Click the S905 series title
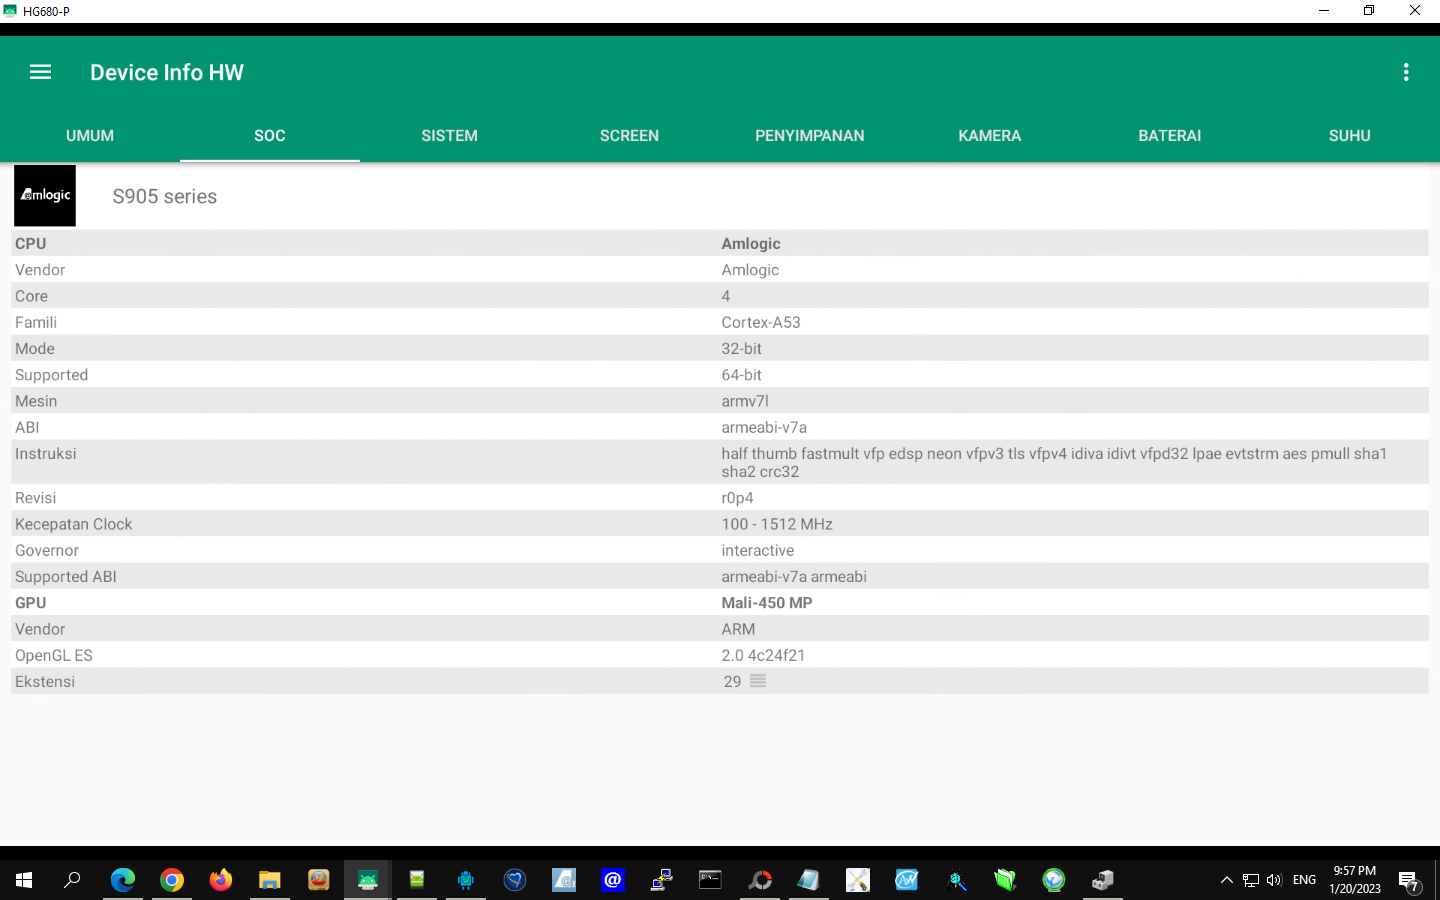 165,196
